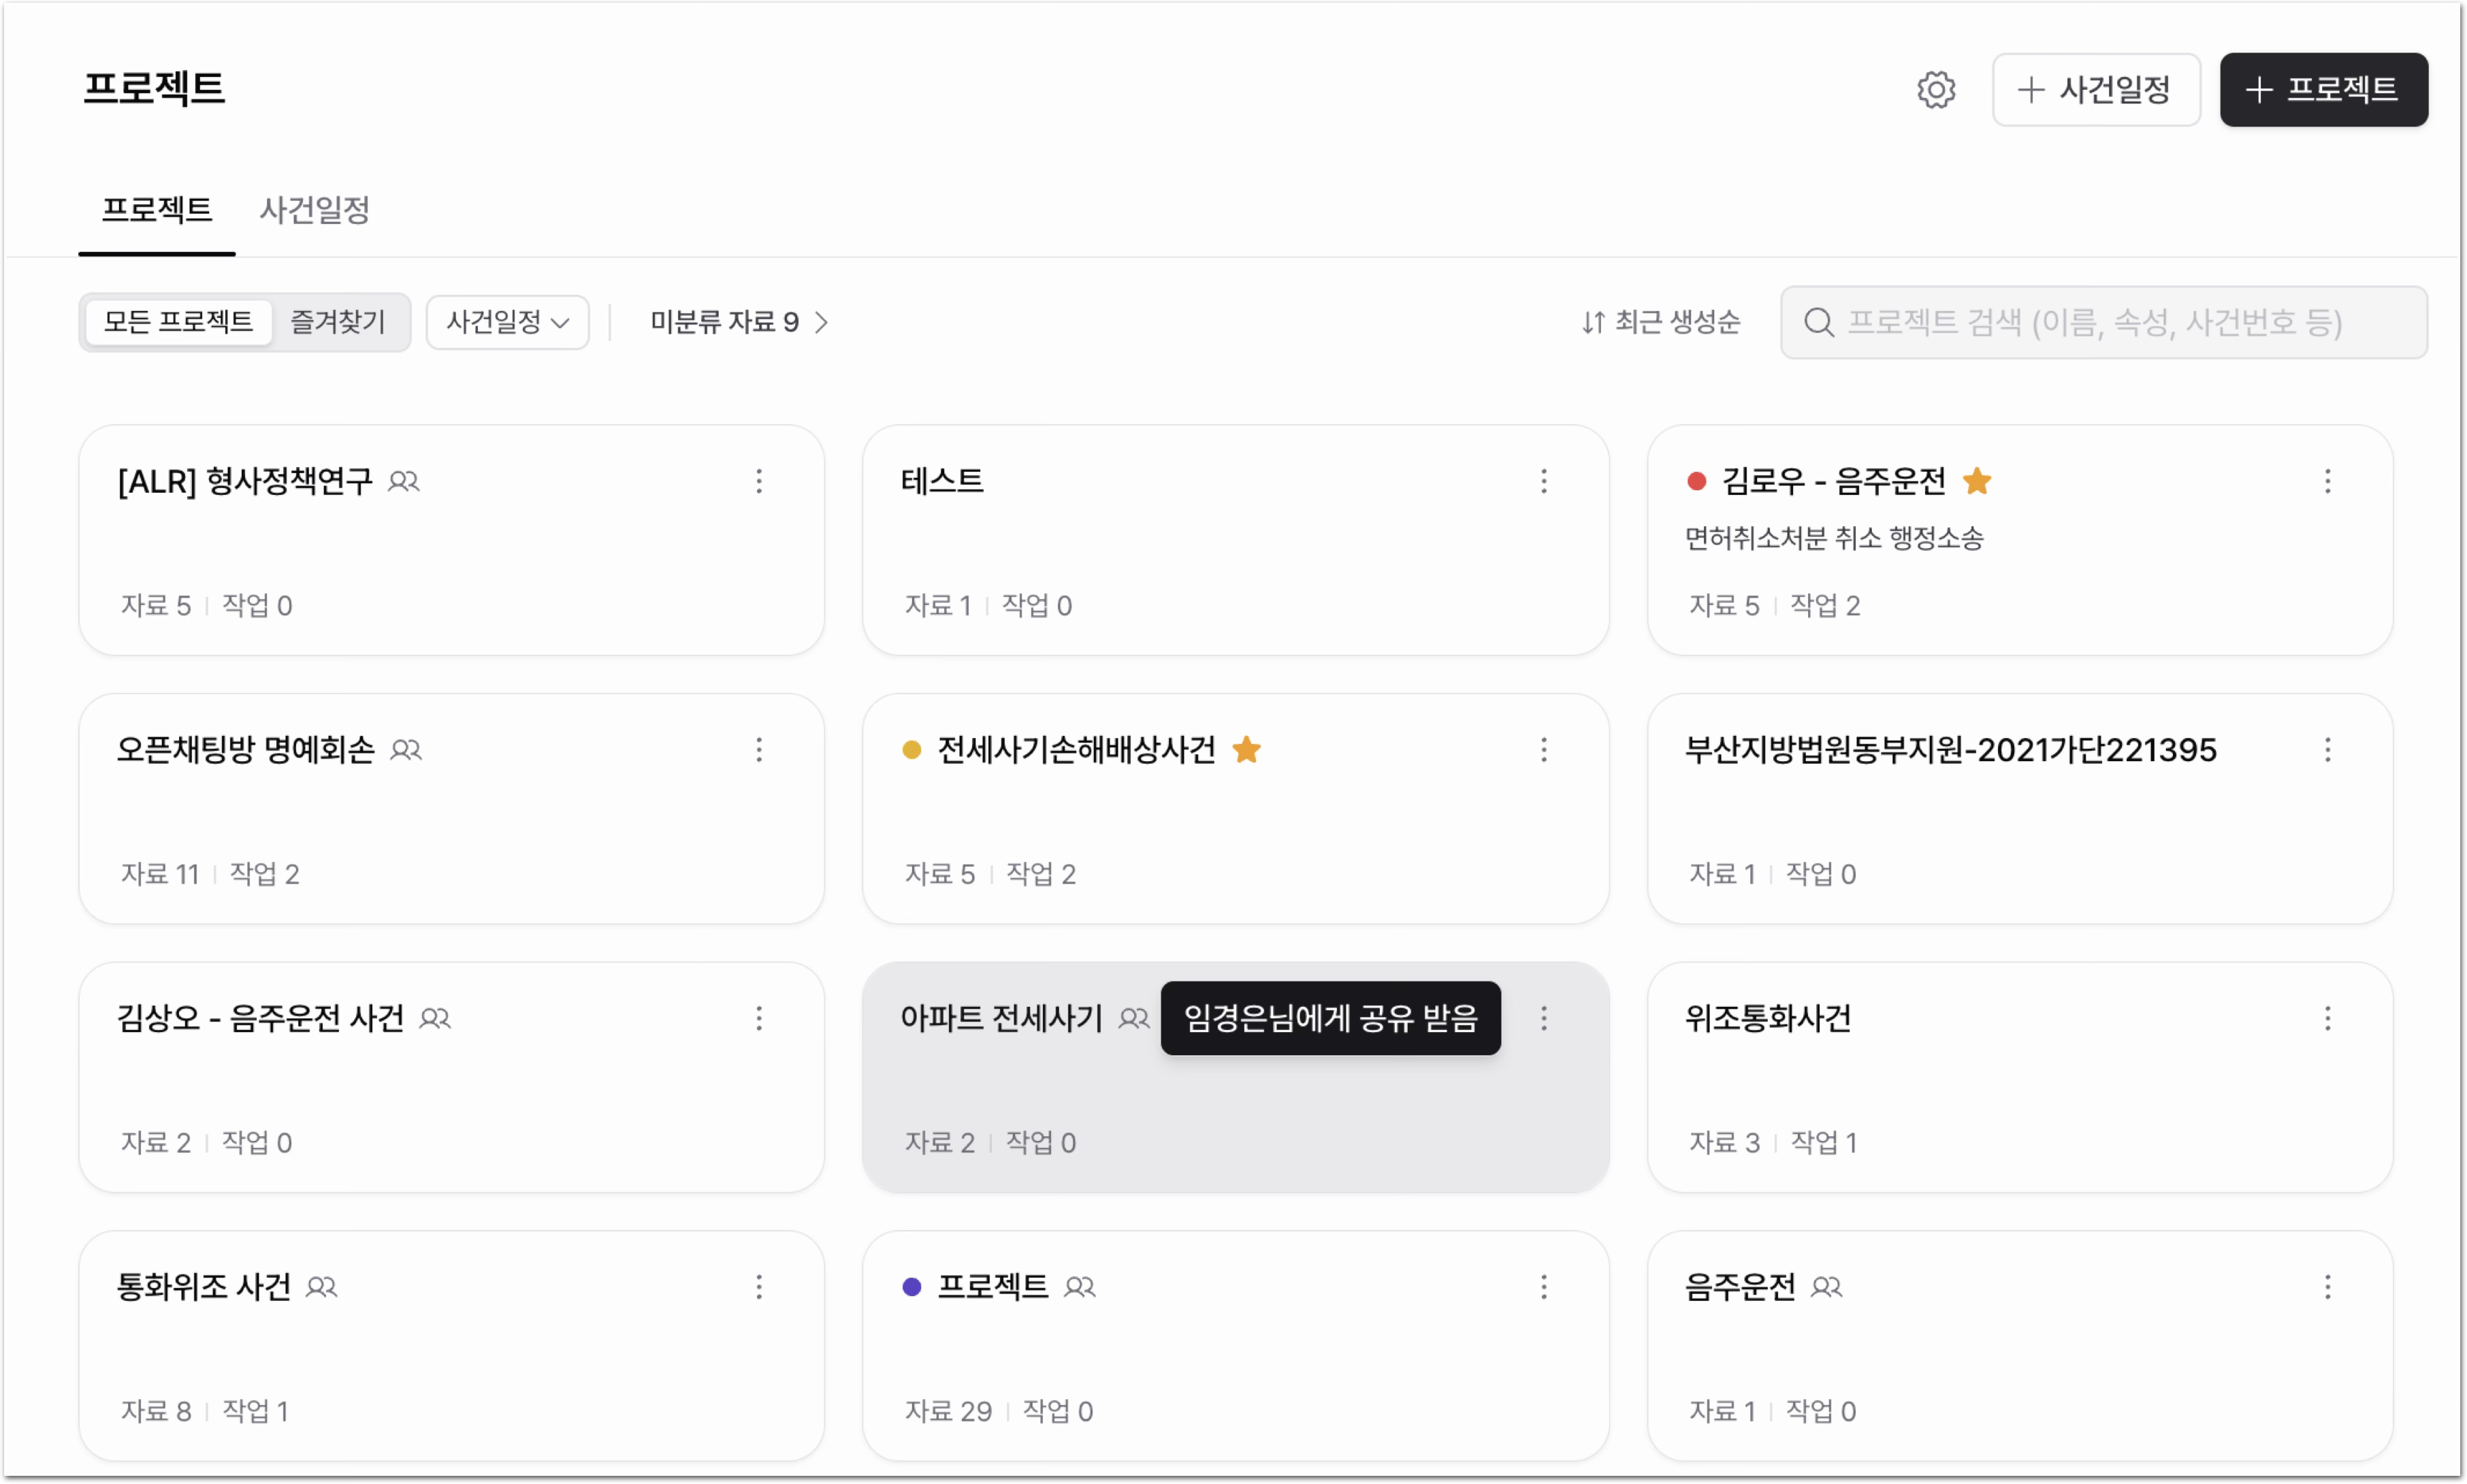Click the search magnifier icon

1817,322
